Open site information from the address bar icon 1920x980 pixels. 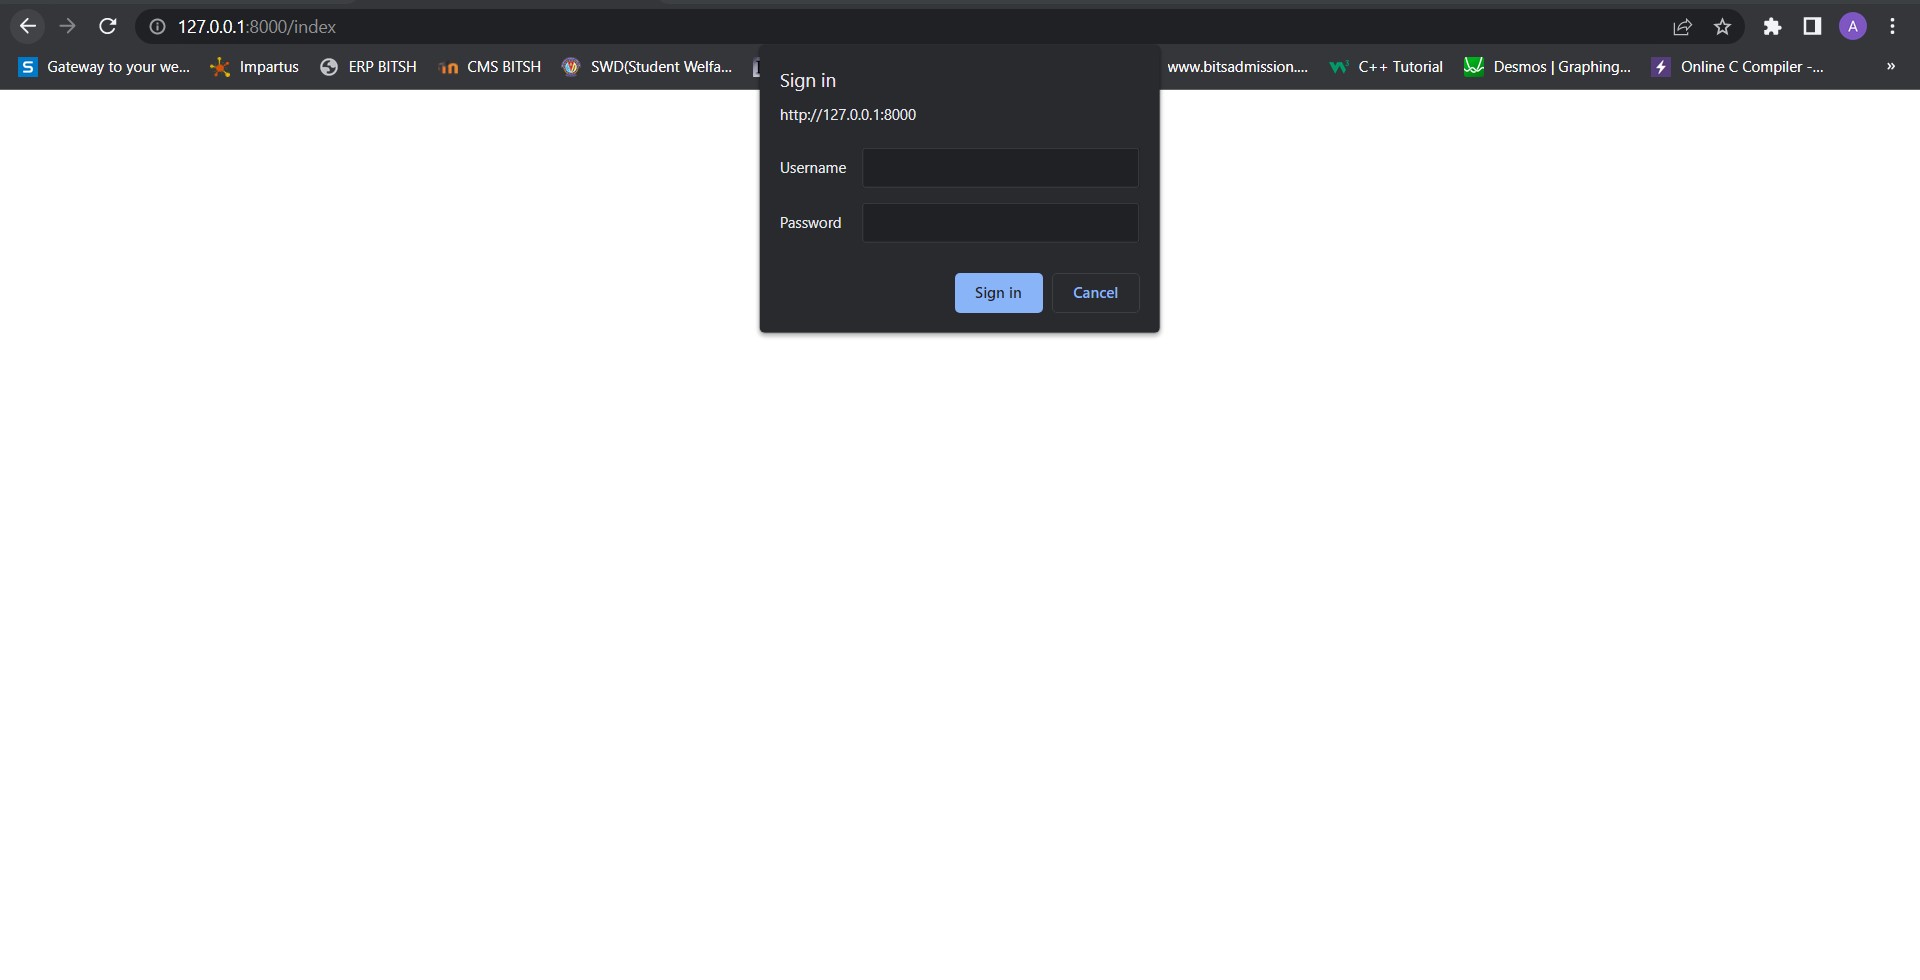point(156,27)
